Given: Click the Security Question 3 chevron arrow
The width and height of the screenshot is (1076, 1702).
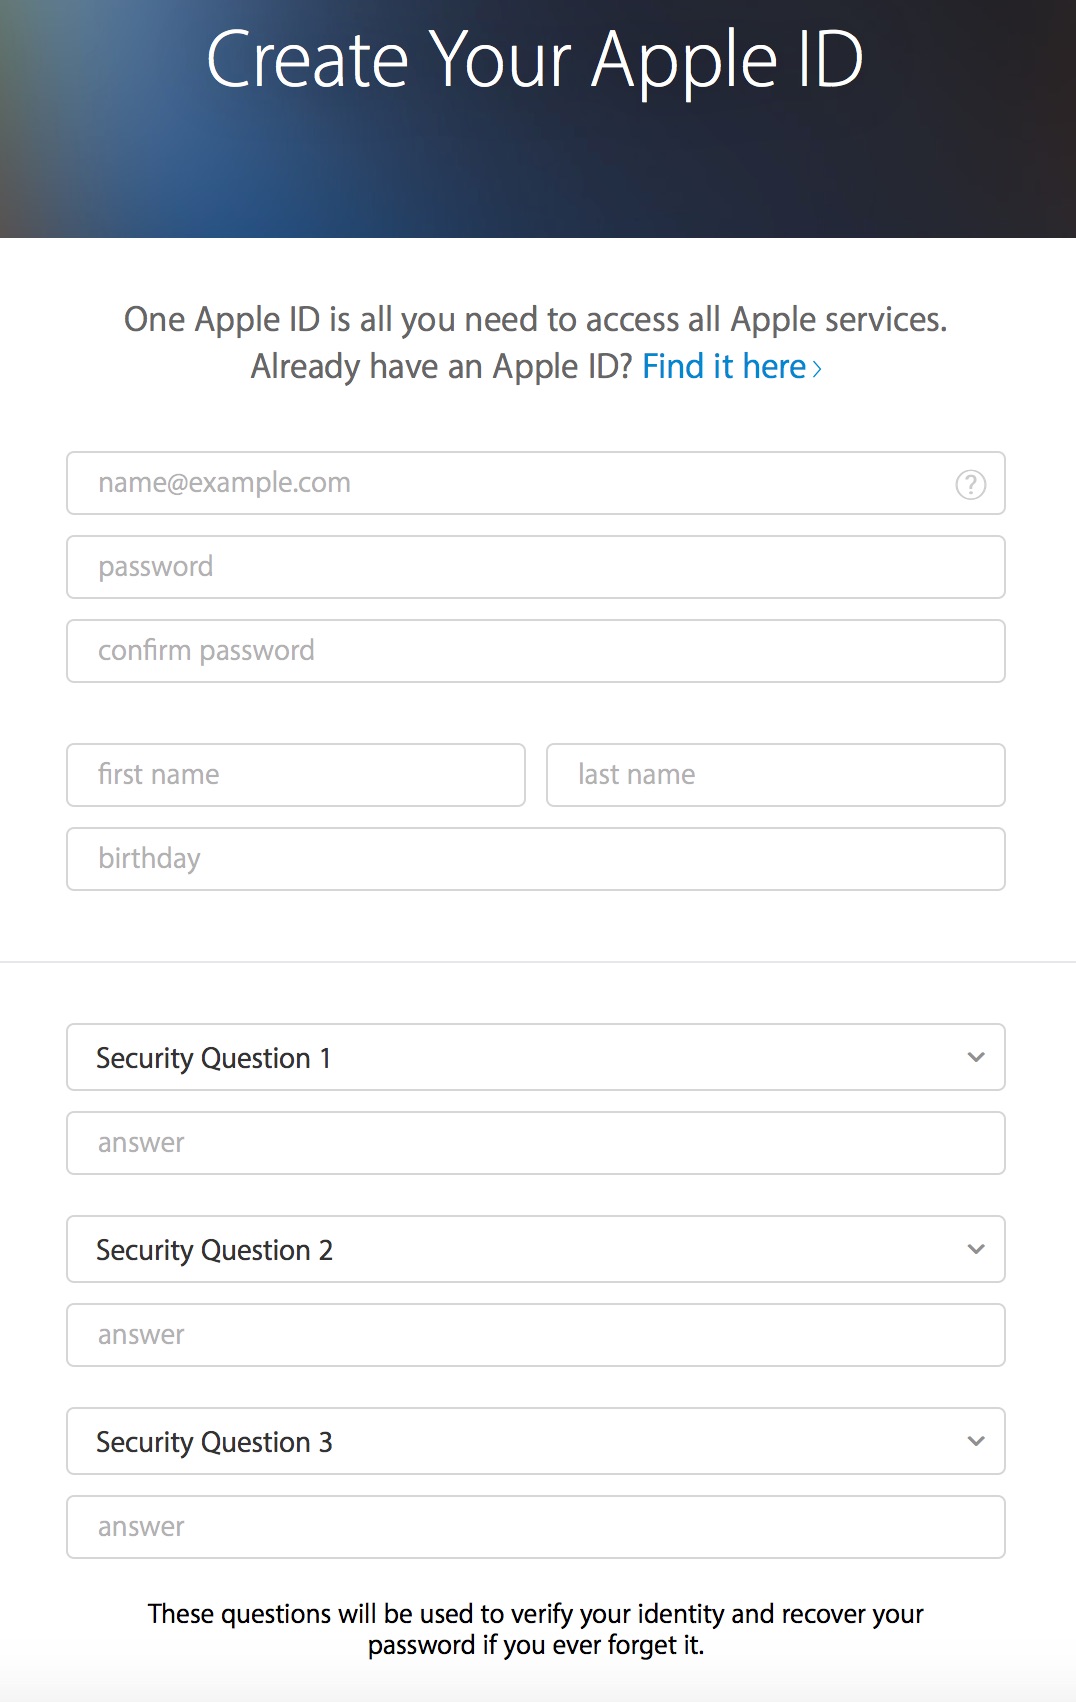Looking at the screenshot, I should click(976, 1441).
